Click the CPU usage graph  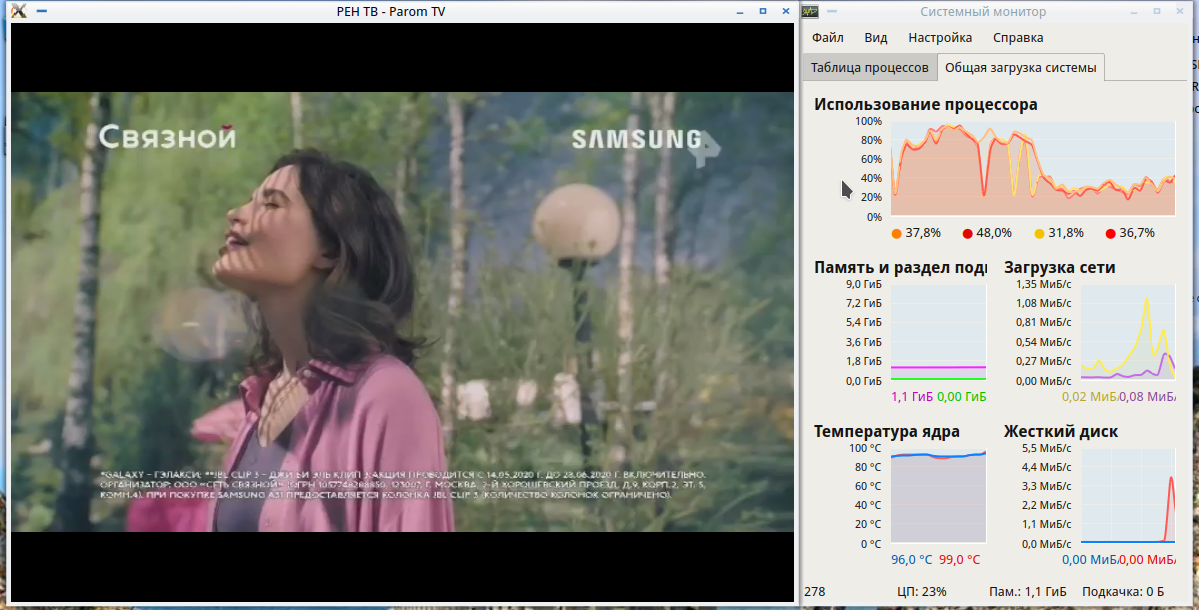pos(1032,169)
